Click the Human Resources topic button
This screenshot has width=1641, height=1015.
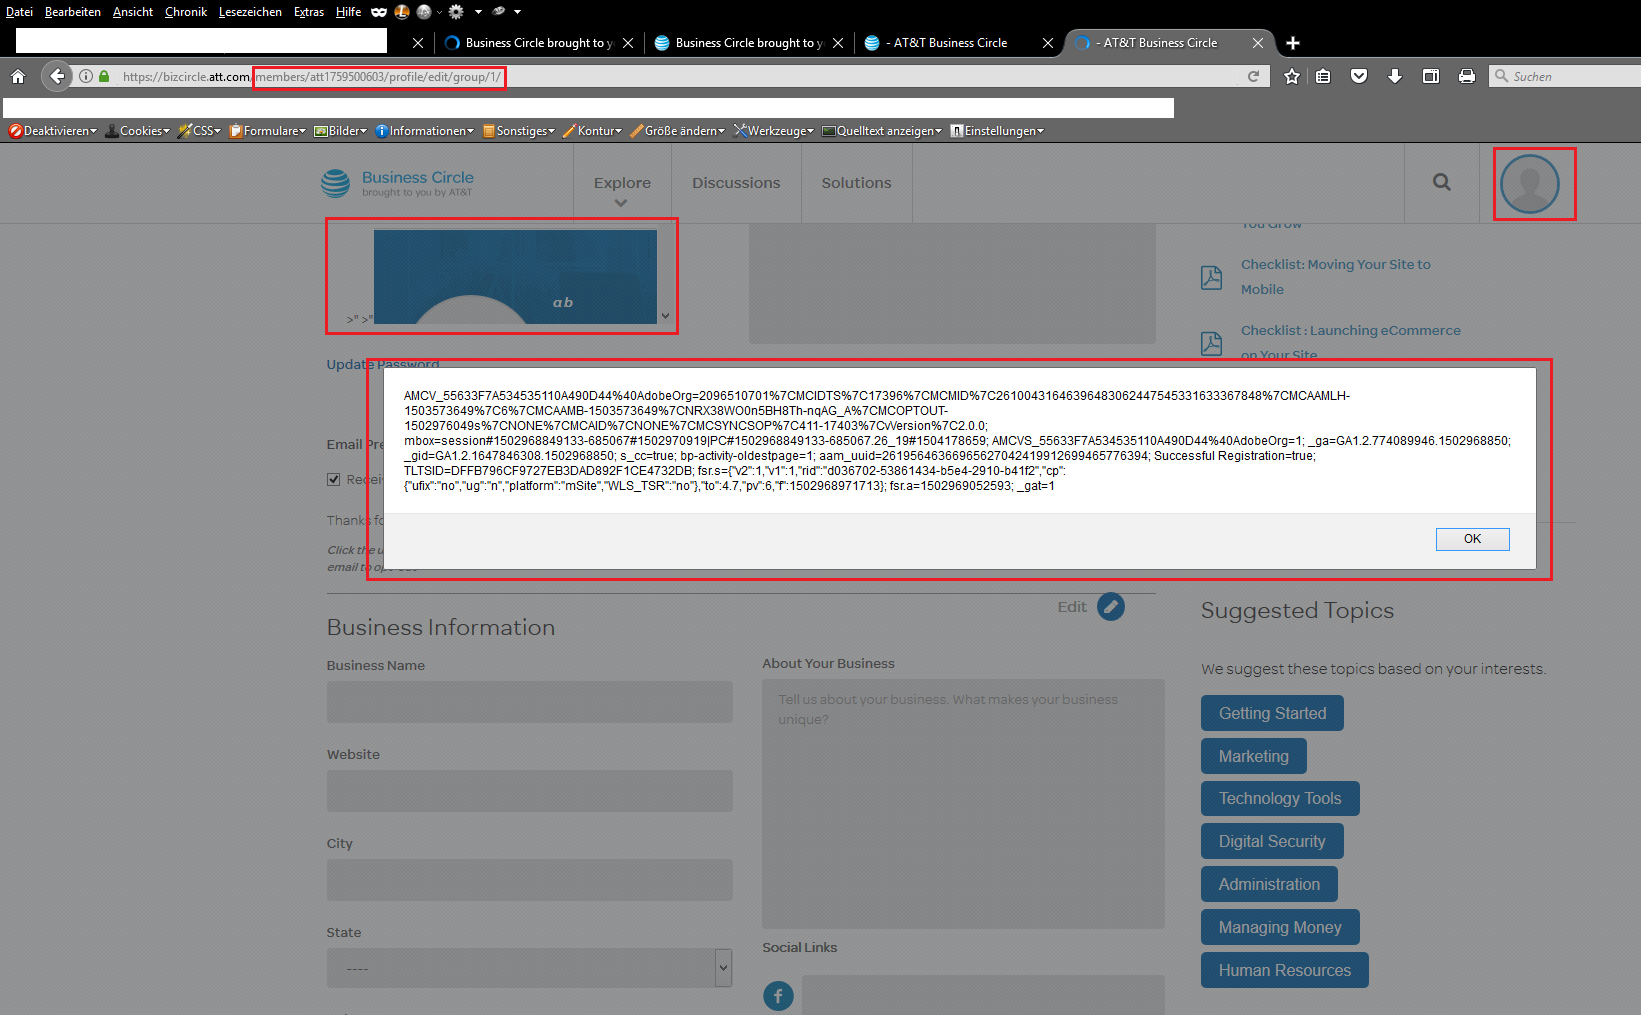tap(1285, 970)
